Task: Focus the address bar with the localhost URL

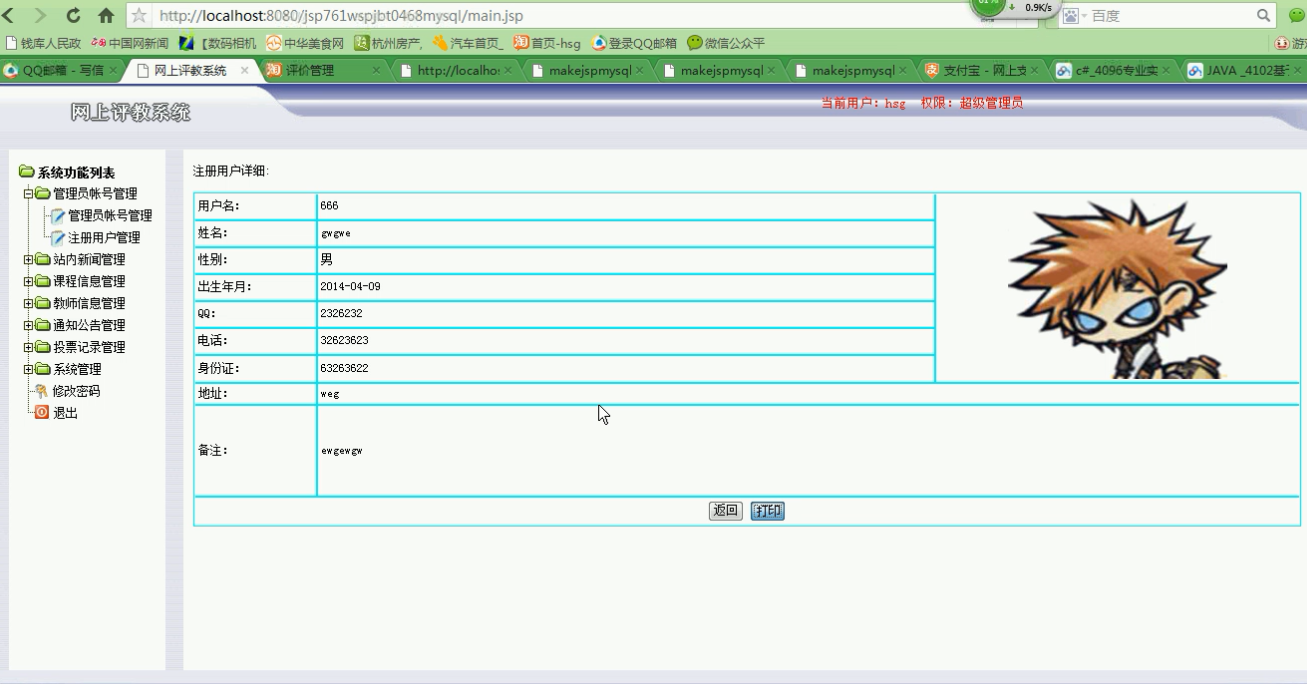Action: [560, 15]
